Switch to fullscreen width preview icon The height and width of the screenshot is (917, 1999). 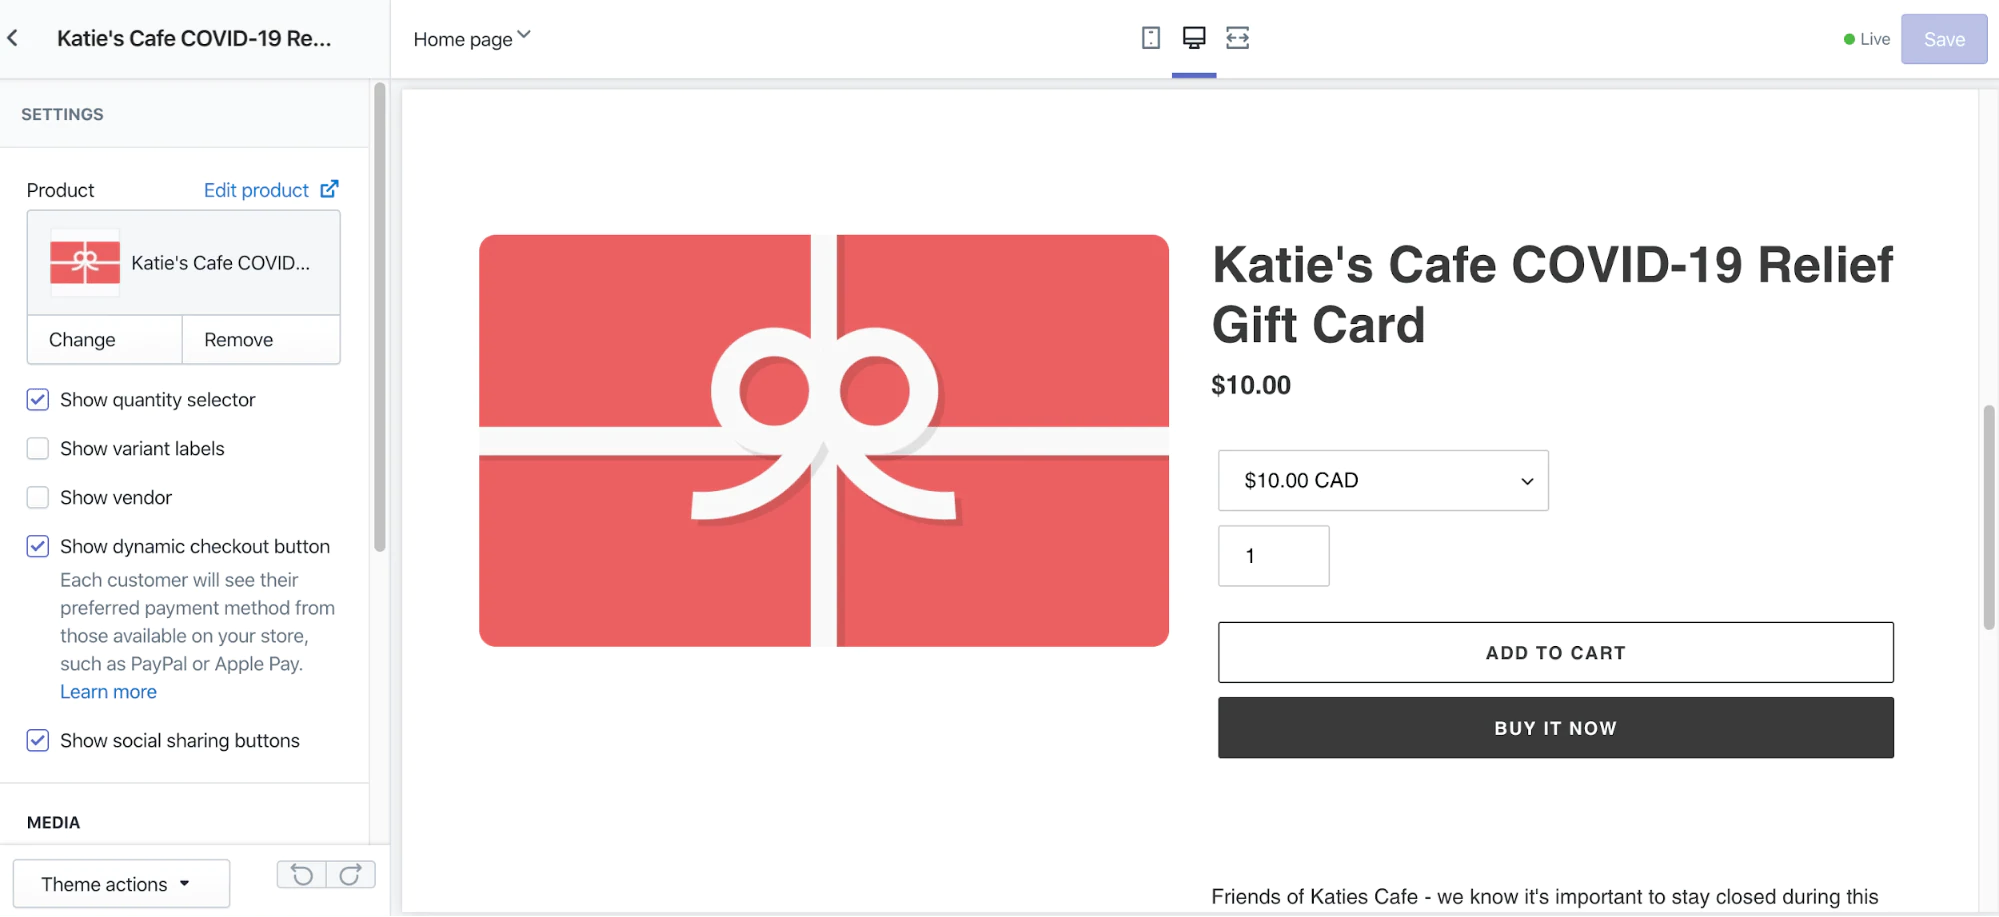point(1238,38)
